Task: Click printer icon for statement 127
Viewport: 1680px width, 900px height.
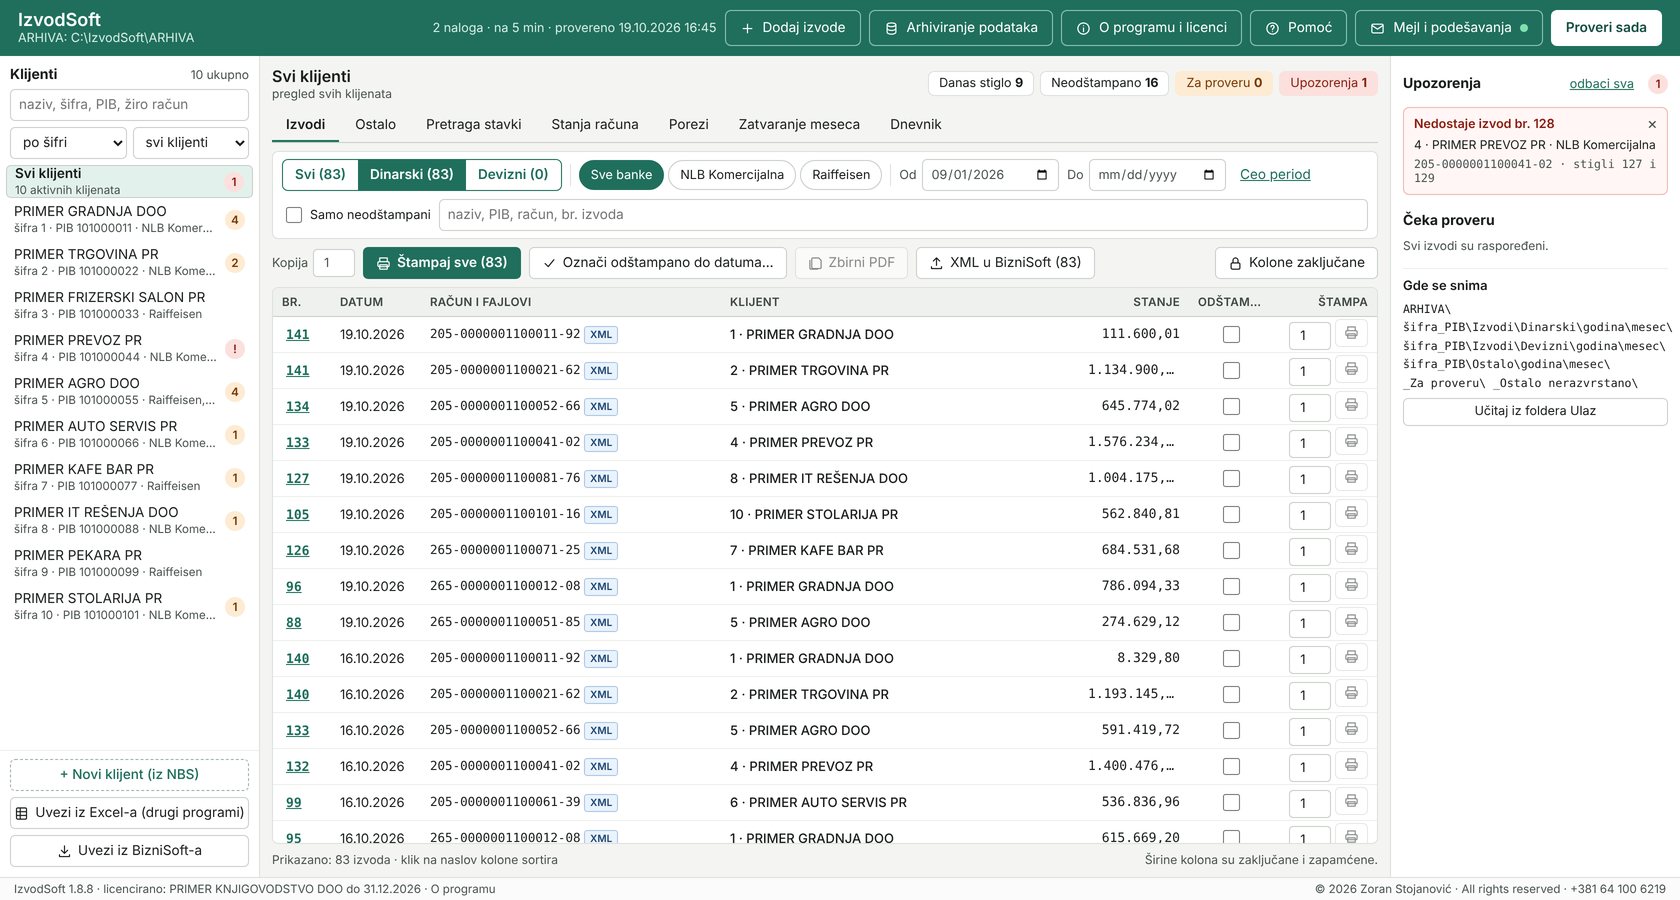Action: tap(1351, 477)
